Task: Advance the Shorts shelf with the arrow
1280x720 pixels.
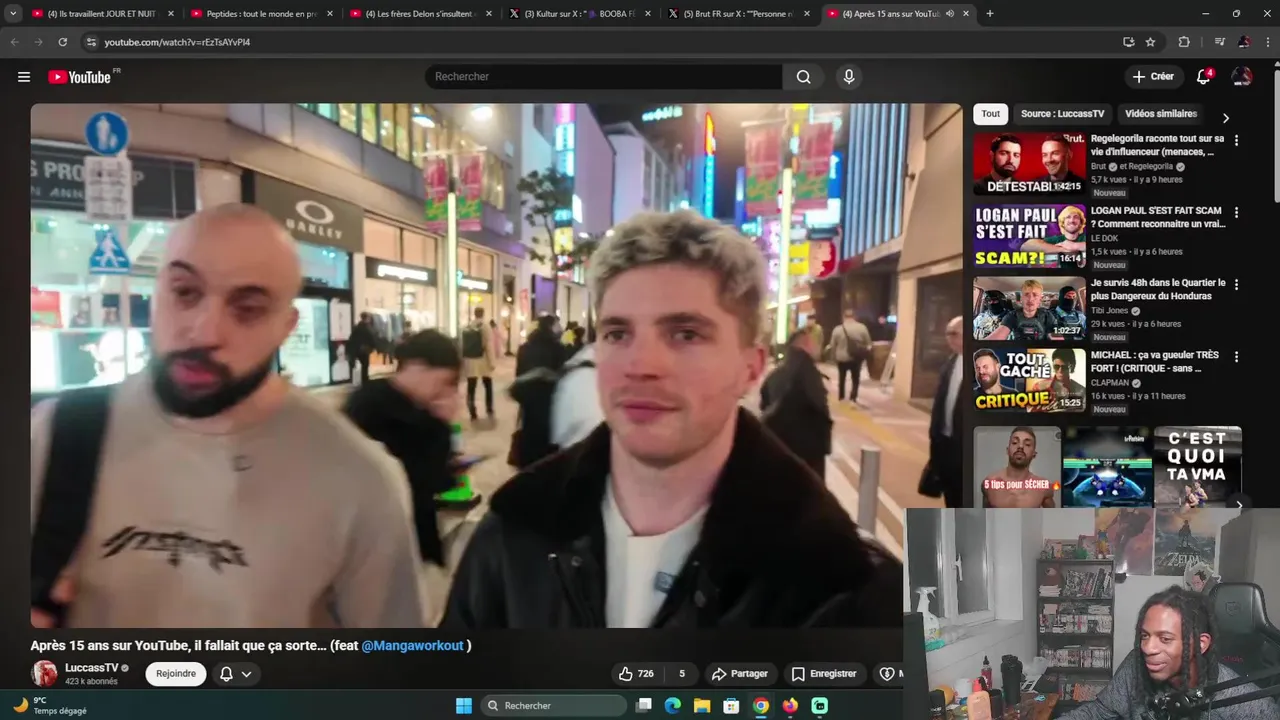Action: click(x=1239, y=505)
